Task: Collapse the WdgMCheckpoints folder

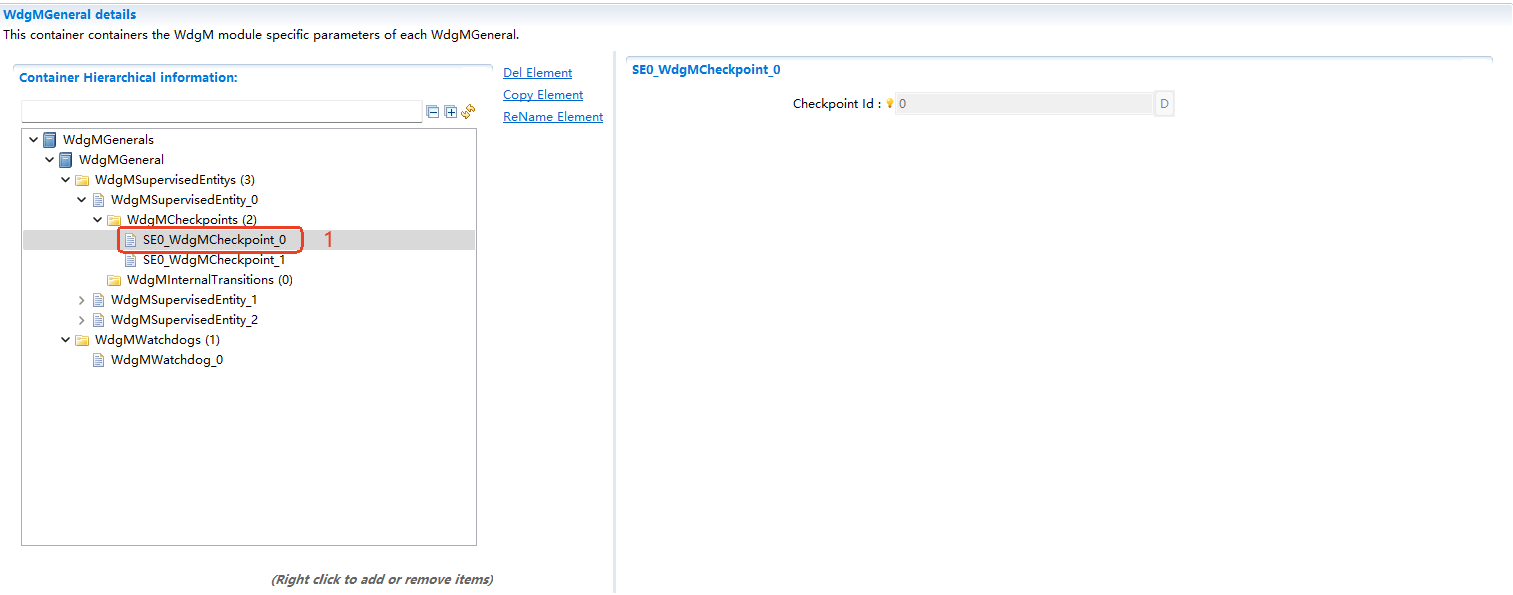Action: (x=98, y=220)
